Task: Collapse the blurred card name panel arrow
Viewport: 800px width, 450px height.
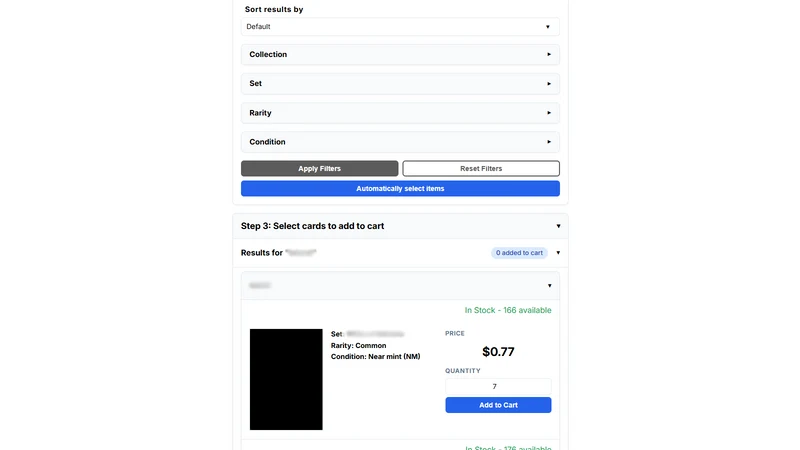Action: point(549,286)
